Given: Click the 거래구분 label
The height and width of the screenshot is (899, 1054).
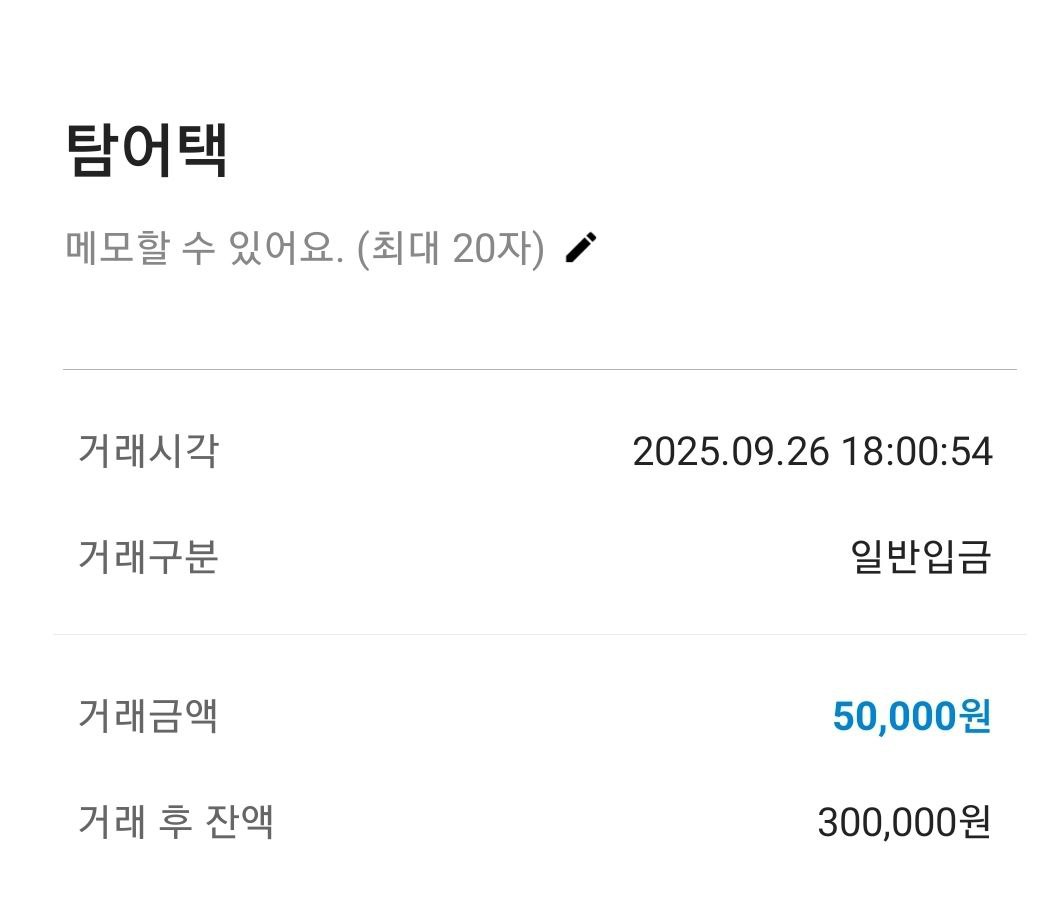Looking at the screenshot, I should [147, 556].
